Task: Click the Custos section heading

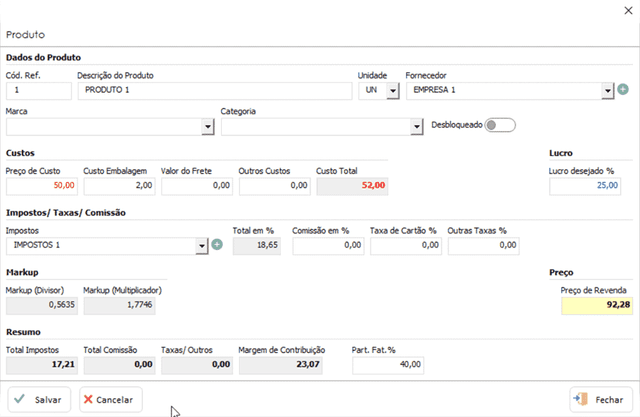Action: (20, 153)
